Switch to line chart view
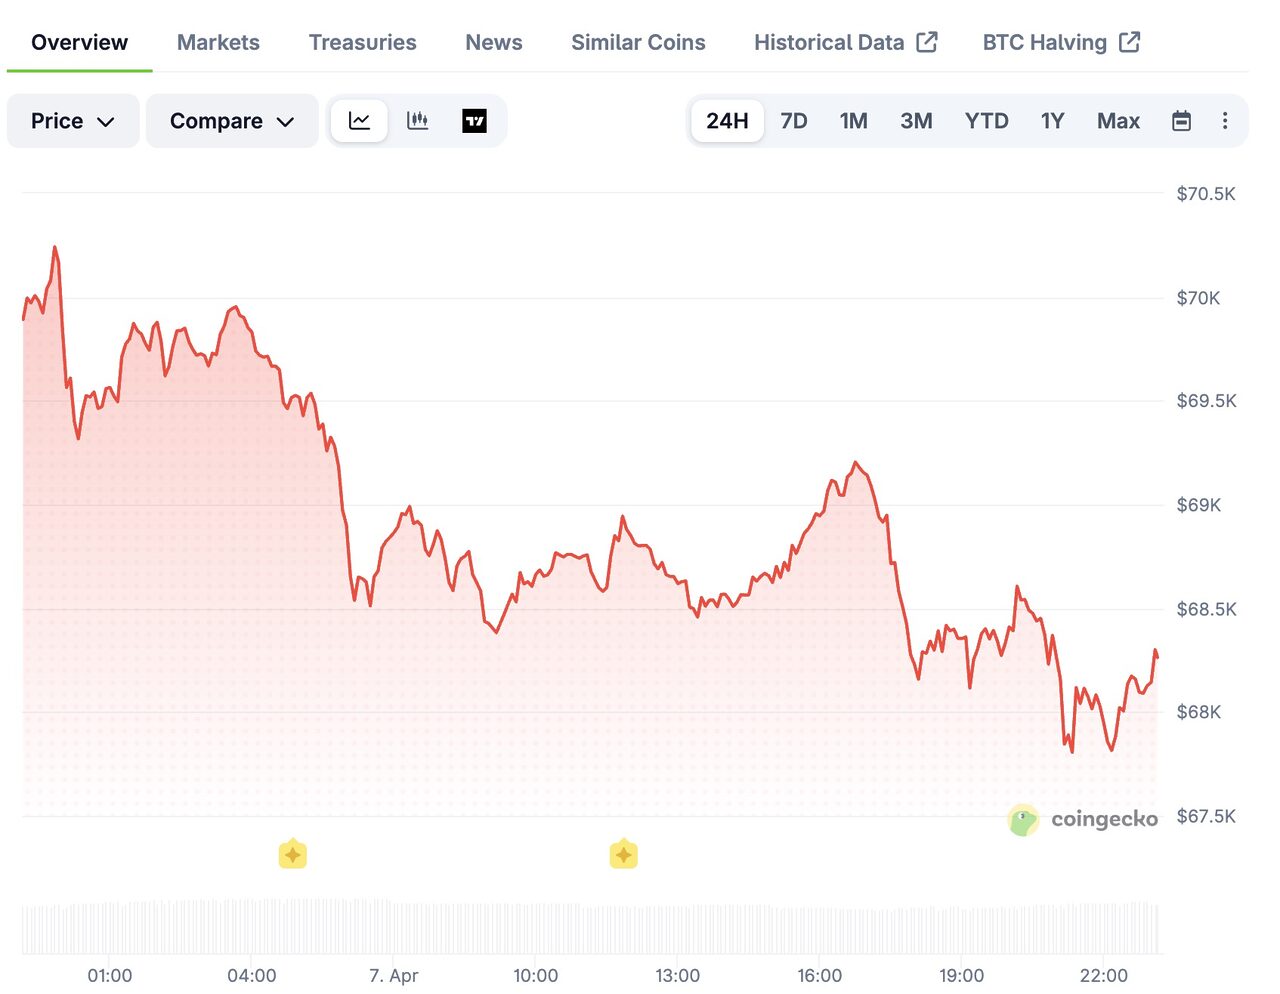Screen dimensions: 1280x994 [x=359, y=121]
